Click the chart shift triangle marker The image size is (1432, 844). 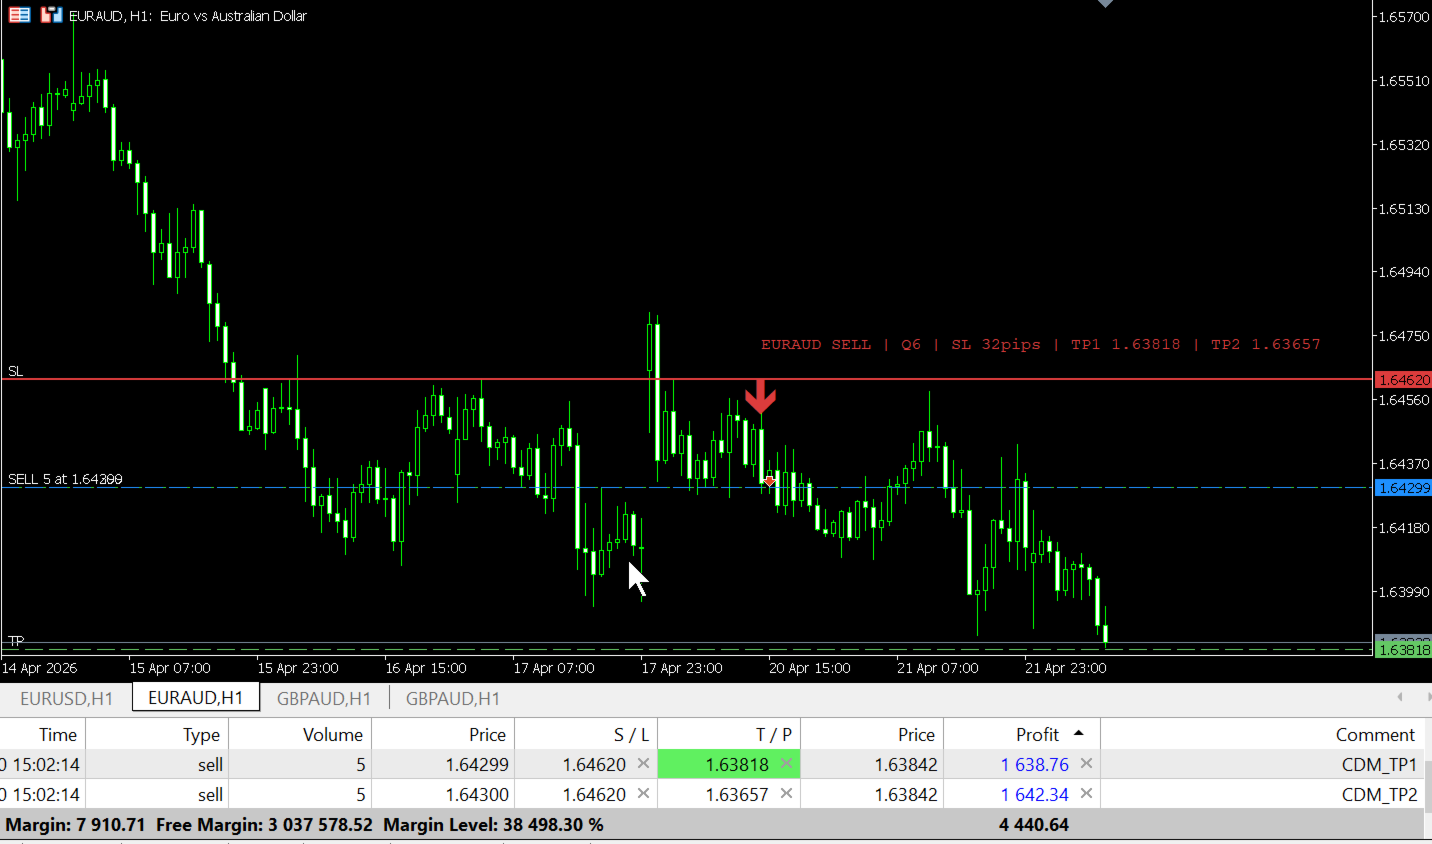pos(1105,4)
